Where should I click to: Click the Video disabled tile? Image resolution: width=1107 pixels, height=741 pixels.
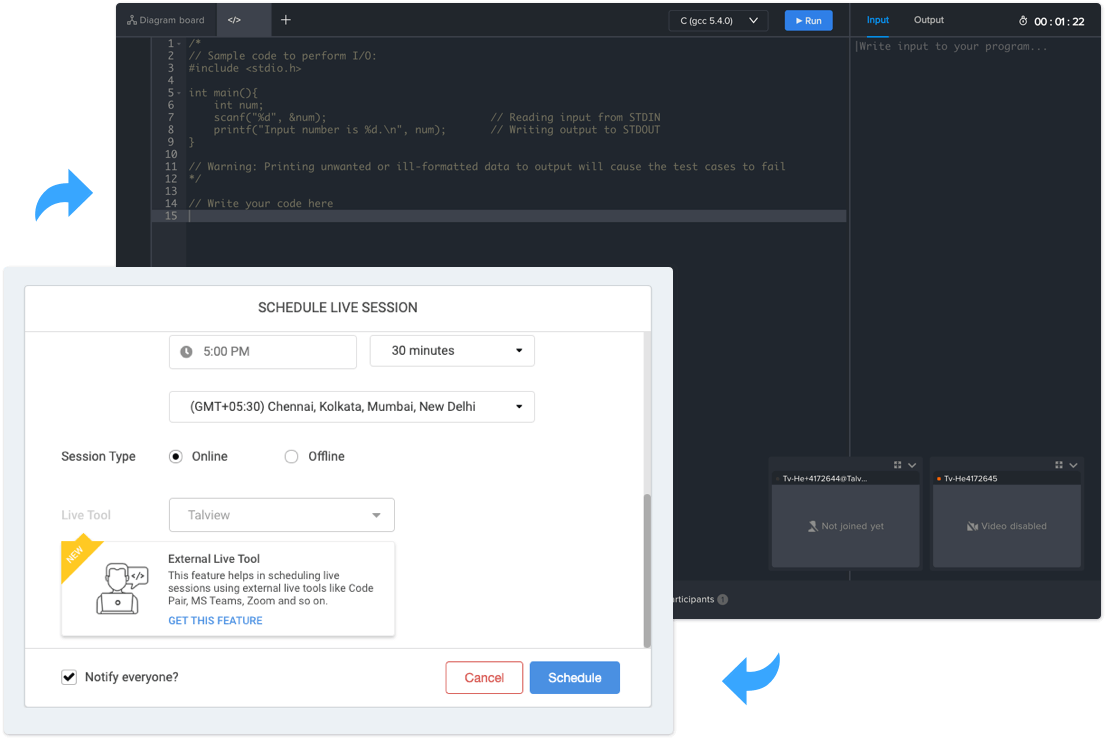click(x=1007, y=526)
